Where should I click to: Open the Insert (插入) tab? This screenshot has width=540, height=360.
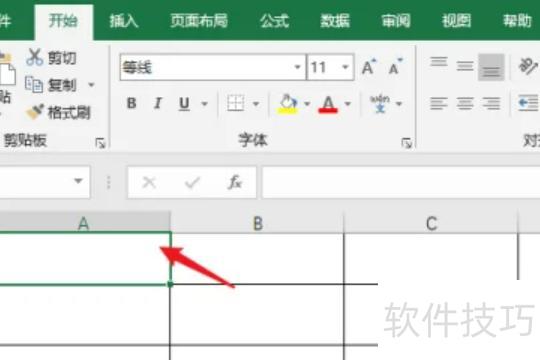click(x=124, y=21)
